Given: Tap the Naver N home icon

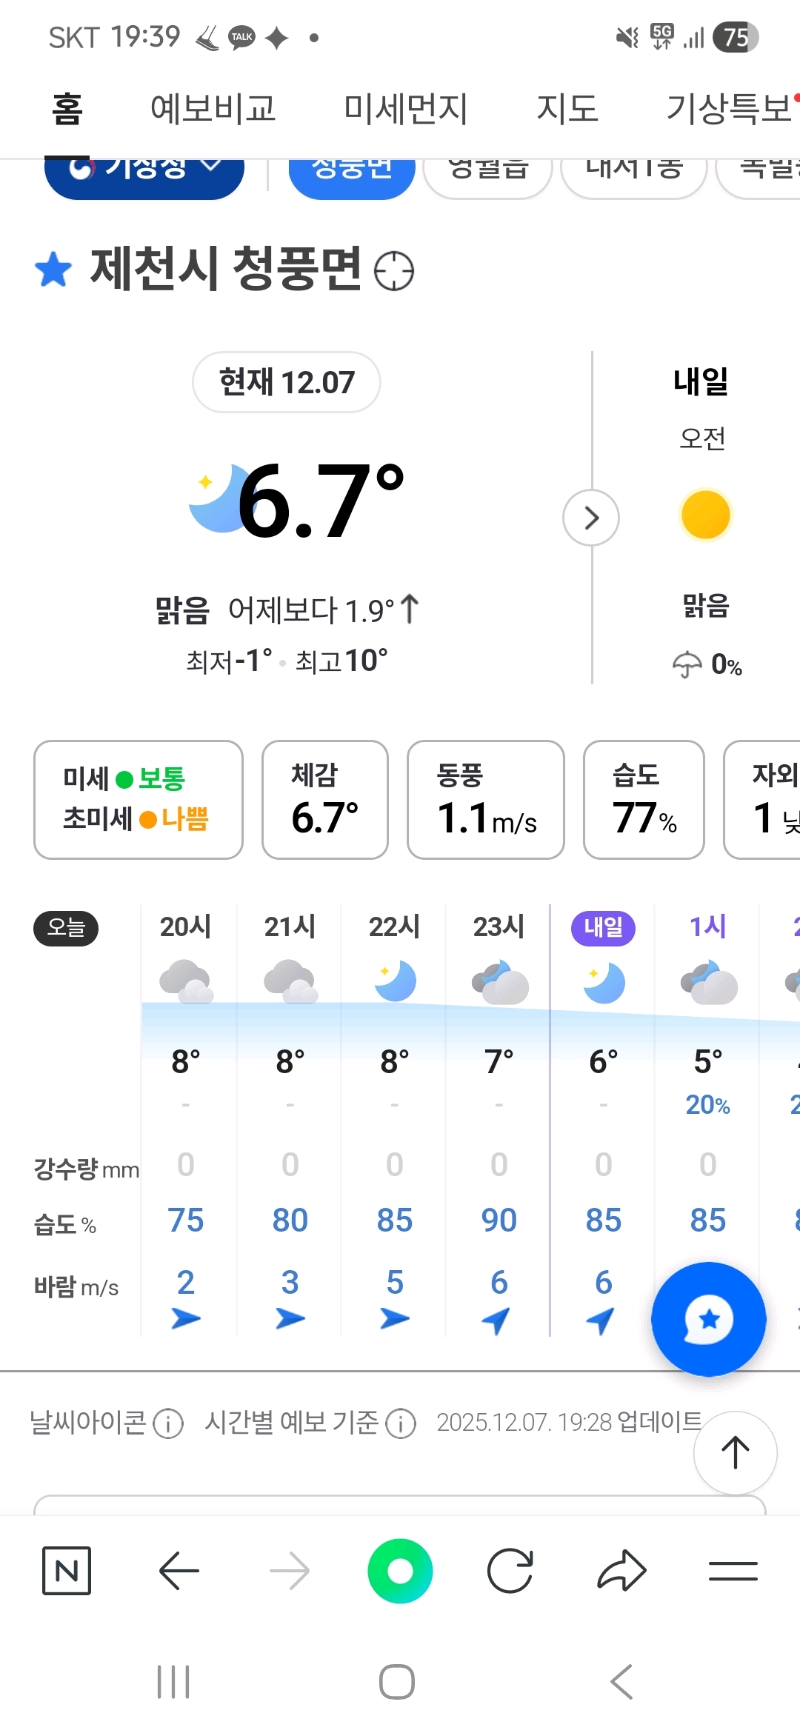Looking at the screenshot, I should [x=67, y=1570].
